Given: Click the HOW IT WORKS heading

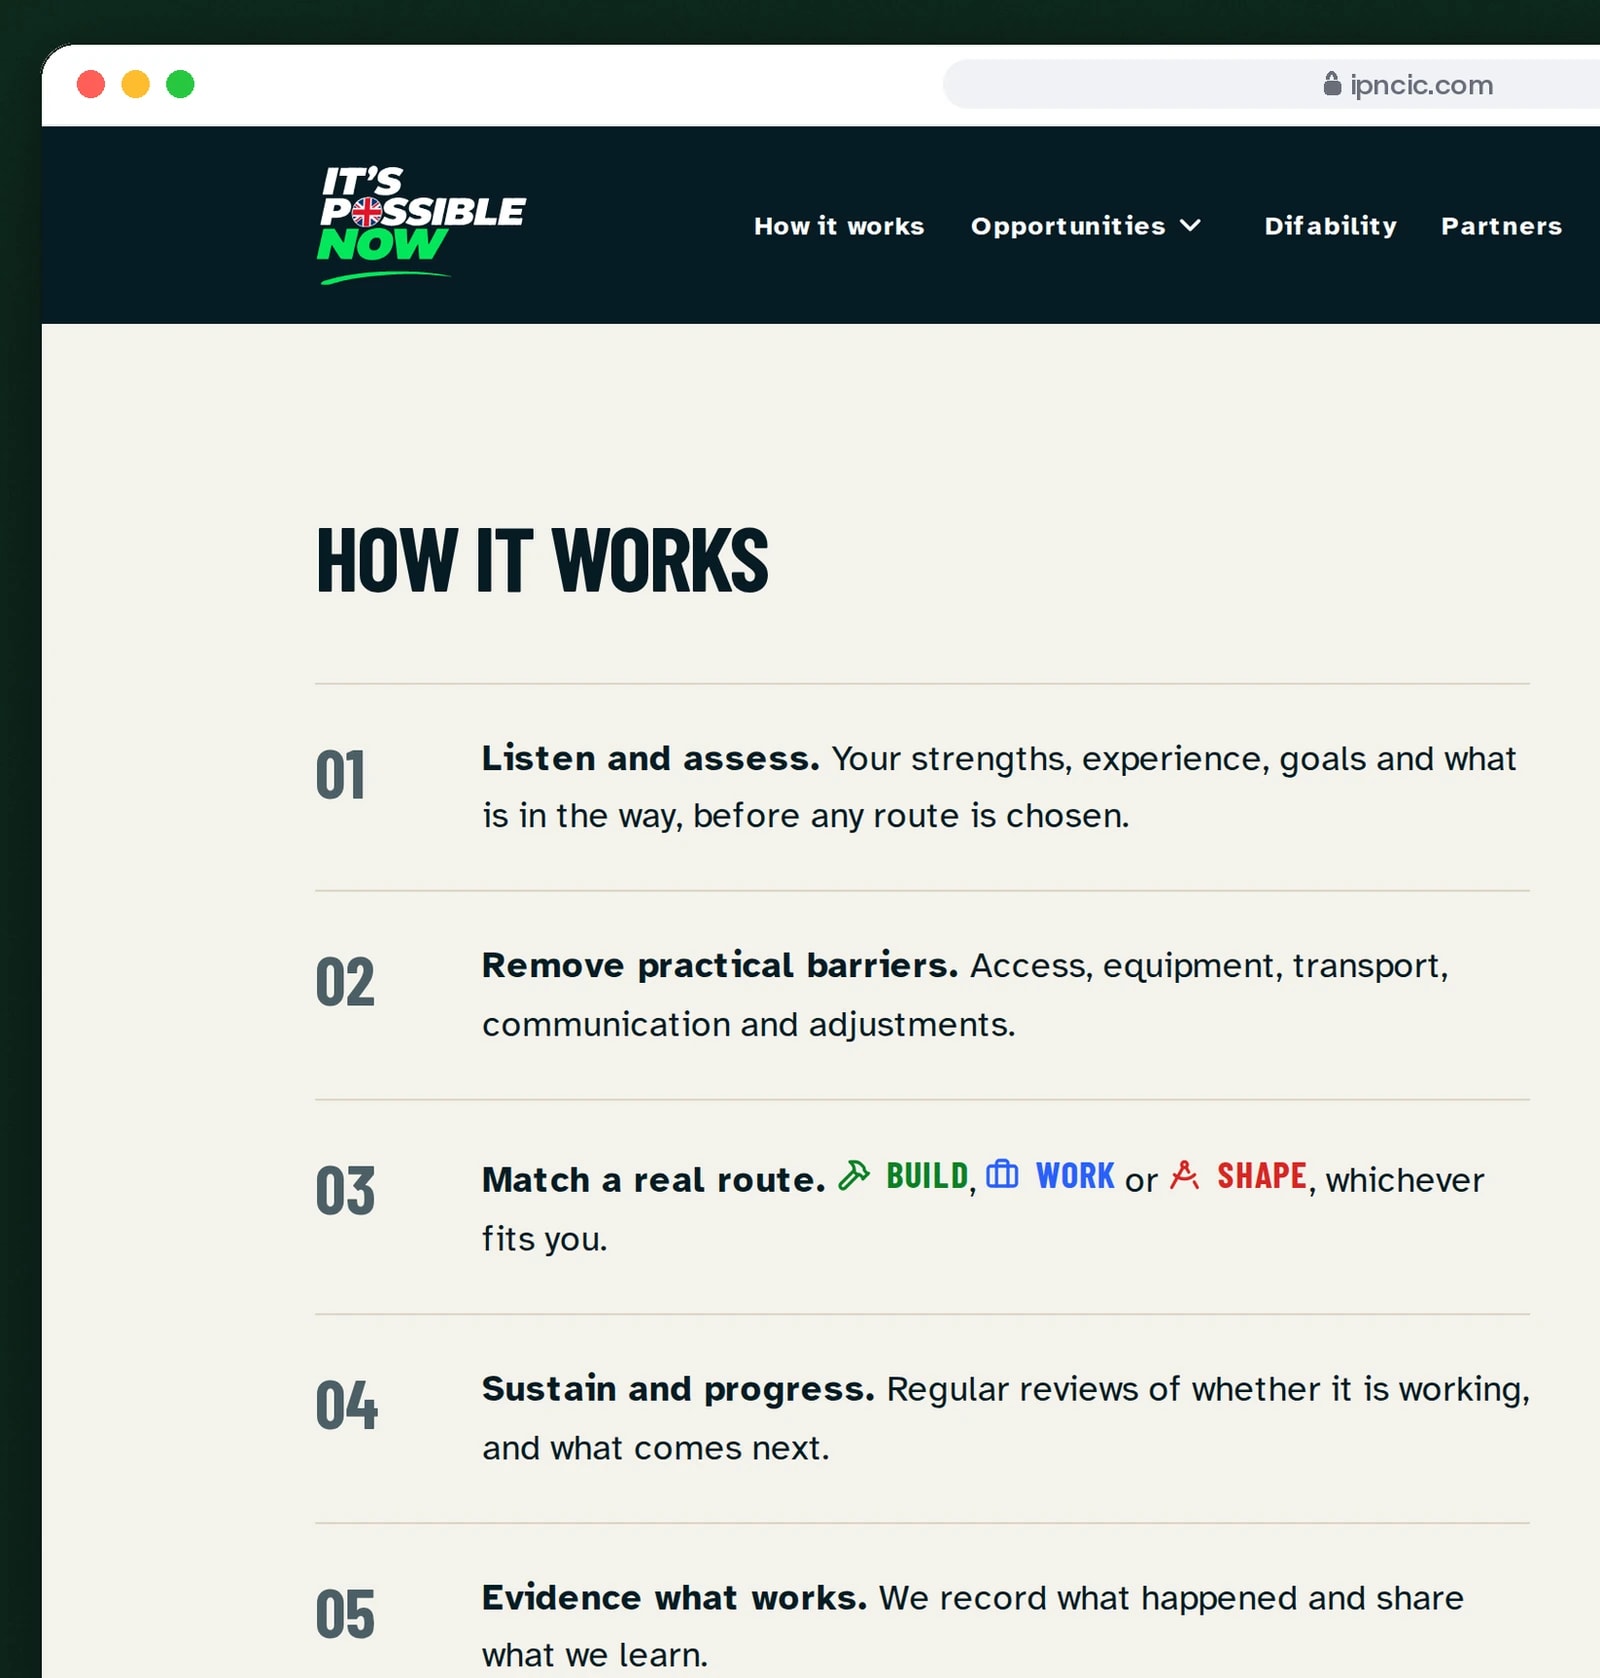Looking at the screenshot, I should (542, 560).
